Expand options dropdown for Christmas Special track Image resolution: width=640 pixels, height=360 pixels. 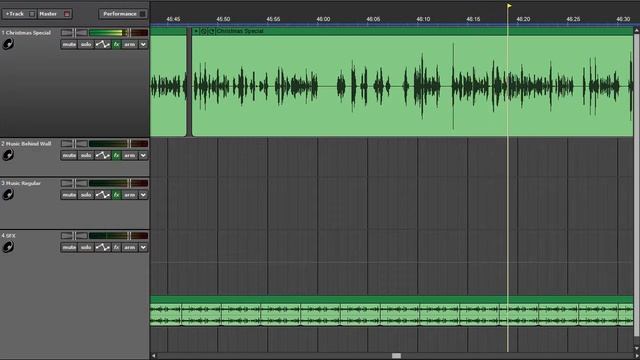point(143,44)
